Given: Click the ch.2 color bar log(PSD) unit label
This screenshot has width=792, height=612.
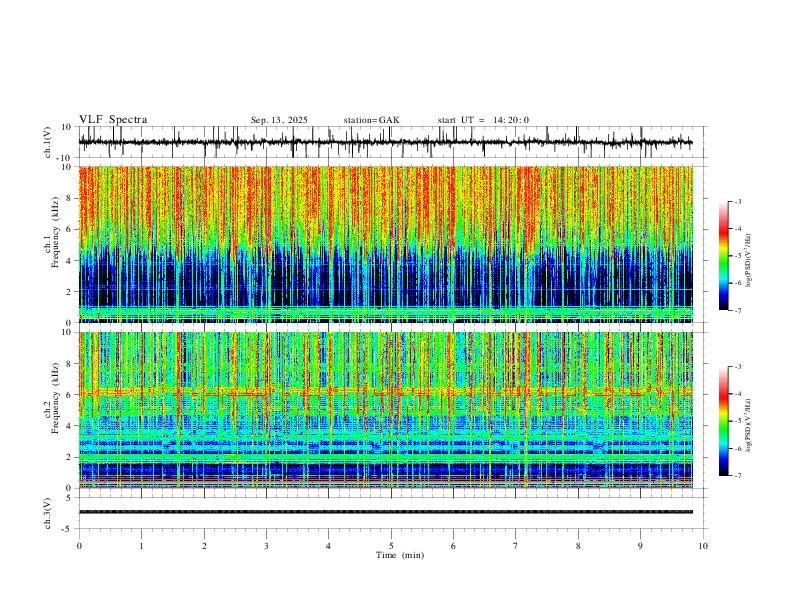Looking at the screenshot, I should [748, 425].
